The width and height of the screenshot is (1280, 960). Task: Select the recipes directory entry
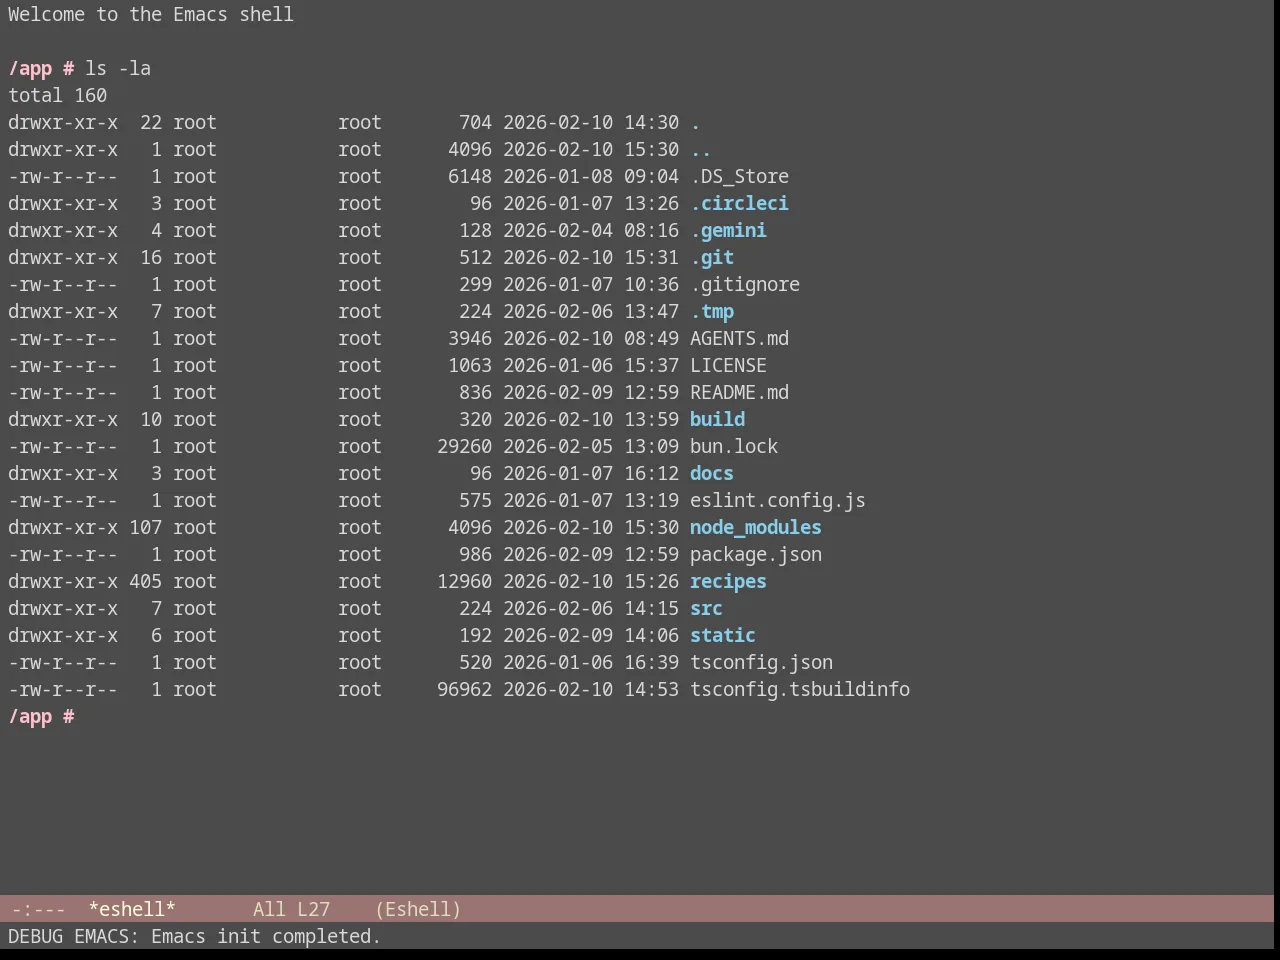point(728,581)
